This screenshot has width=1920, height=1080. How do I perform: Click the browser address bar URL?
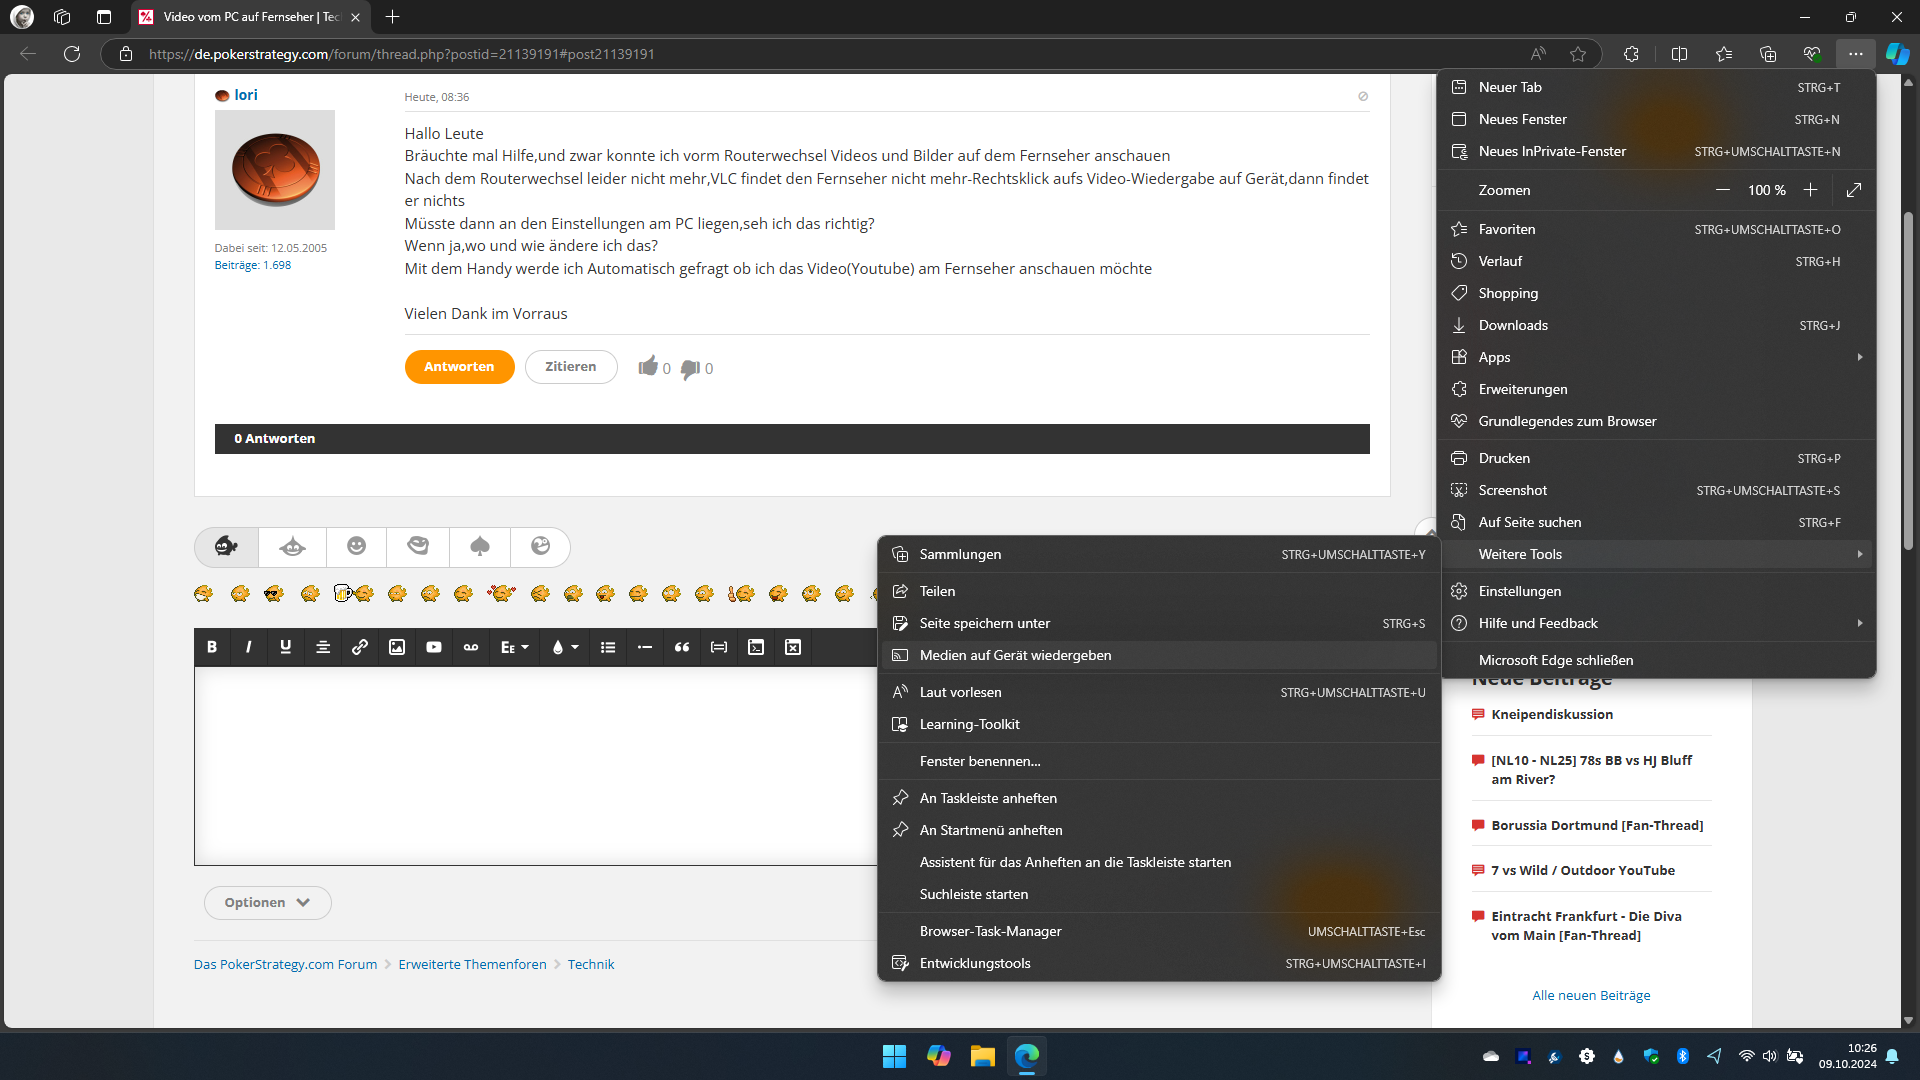coord(402,54)
